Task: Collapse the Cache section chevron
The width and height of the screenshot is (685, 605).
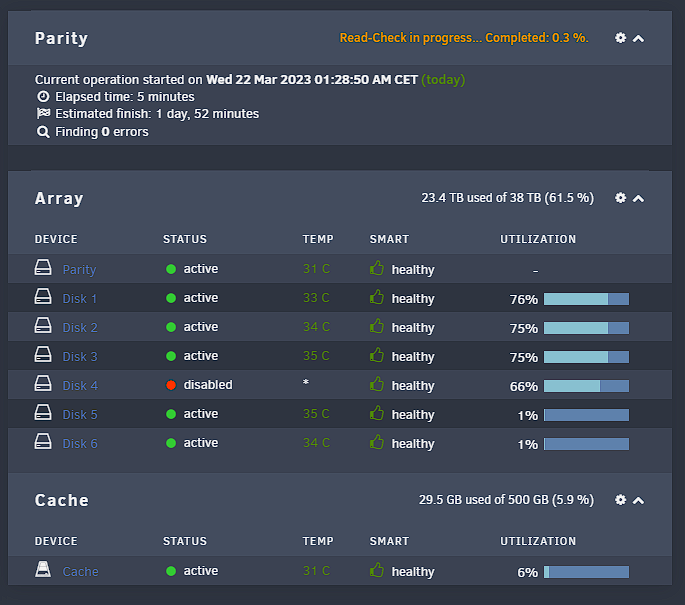Action: click(x=638, y=500)
